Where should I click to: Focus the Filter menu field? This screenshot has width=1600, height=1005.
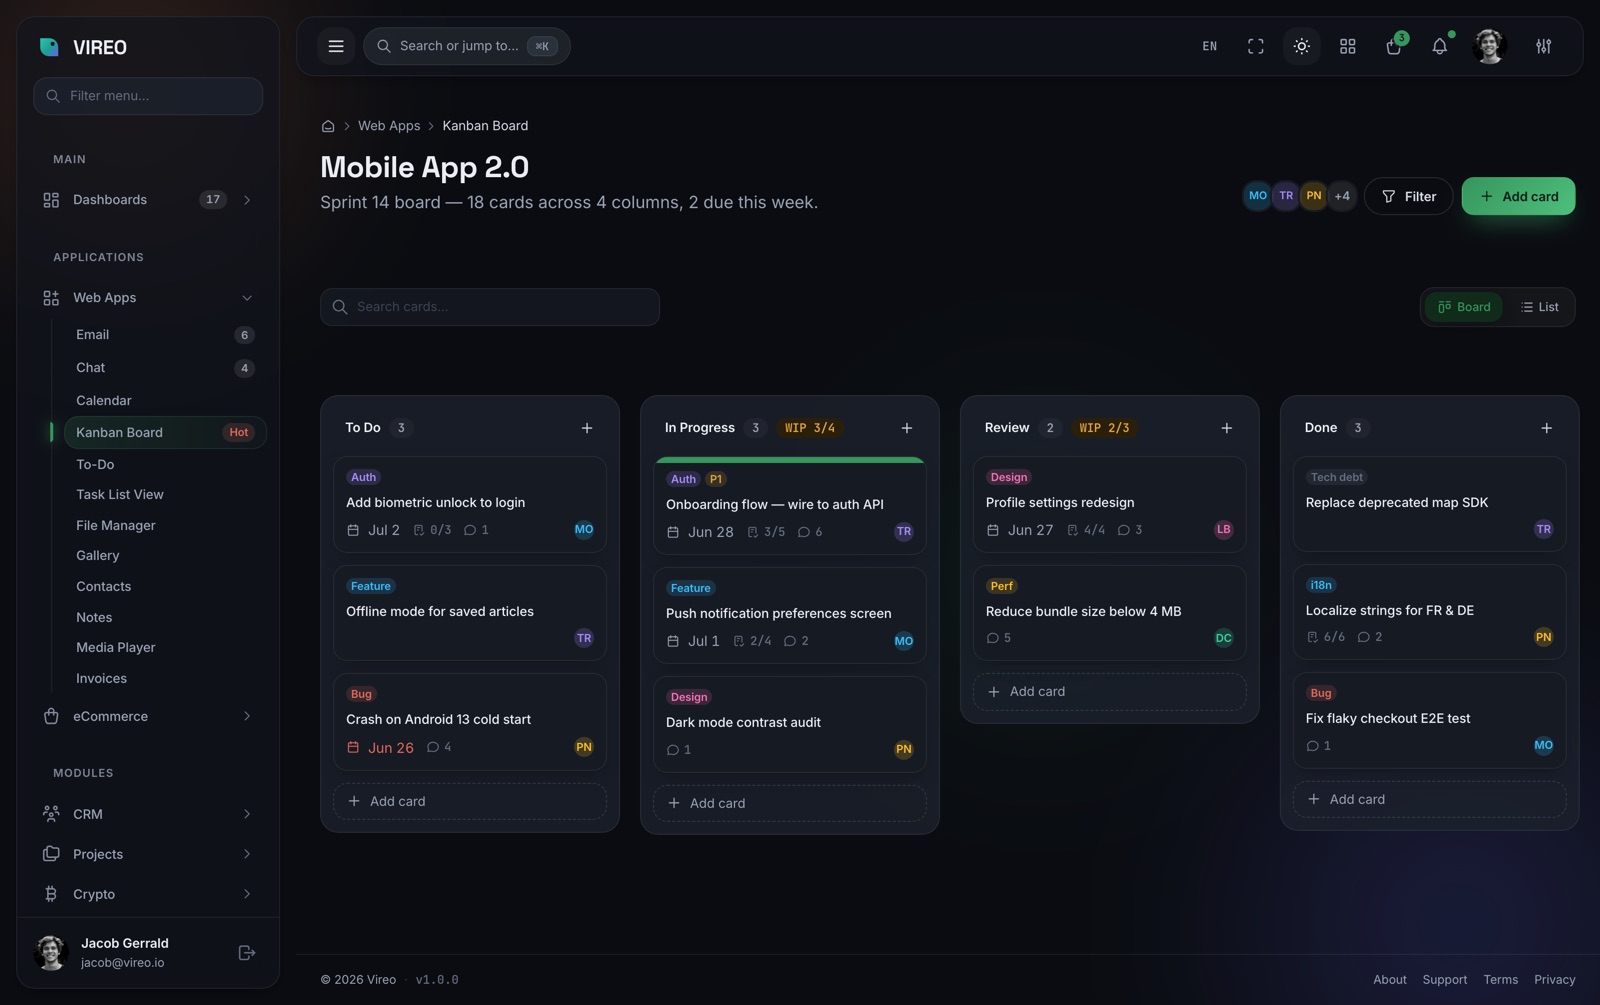[x=148, y=96]
